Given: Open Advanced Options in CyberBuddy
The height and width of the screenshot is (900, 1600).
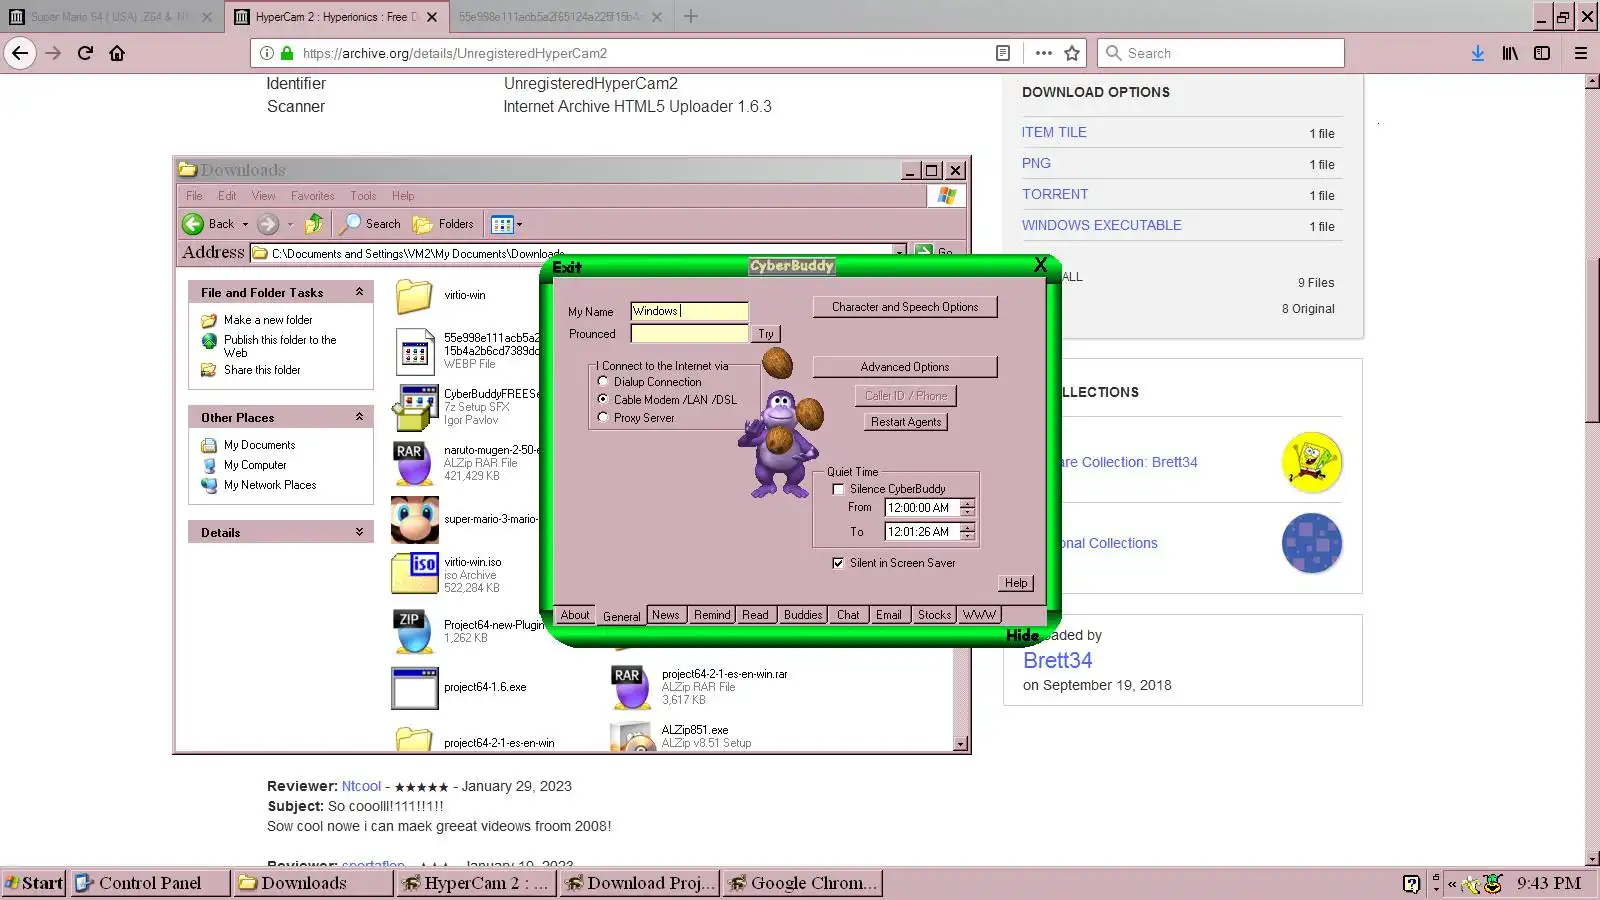Looking at the screenshot, I should [905, 367].
